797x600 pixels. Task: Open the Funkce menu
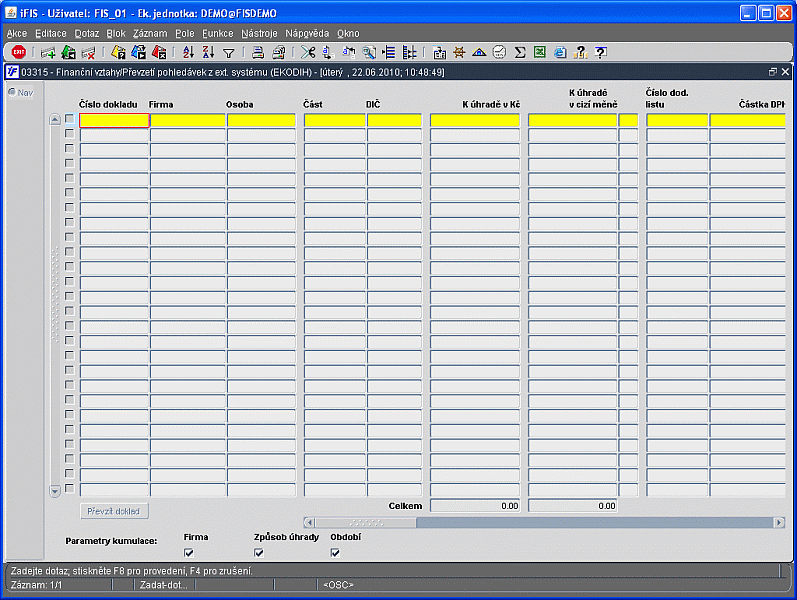(218, 34)
